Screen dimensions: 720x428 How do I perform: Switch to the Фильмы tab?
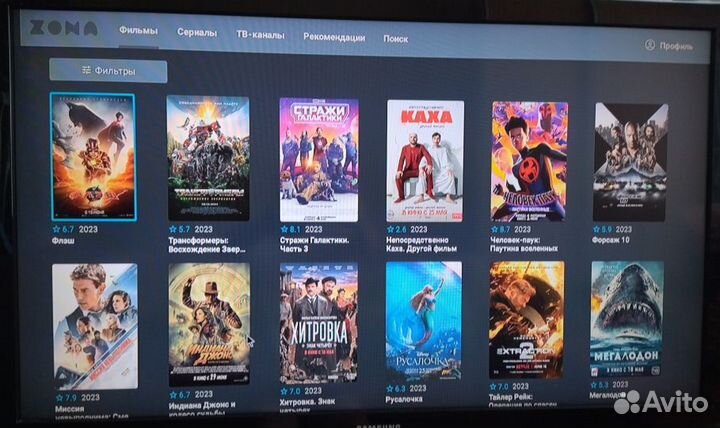pos(138,30)
